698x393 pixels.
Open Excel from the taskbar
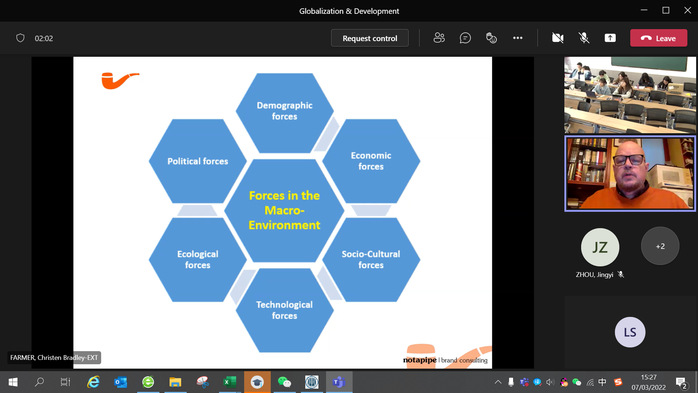pos(229,382)
